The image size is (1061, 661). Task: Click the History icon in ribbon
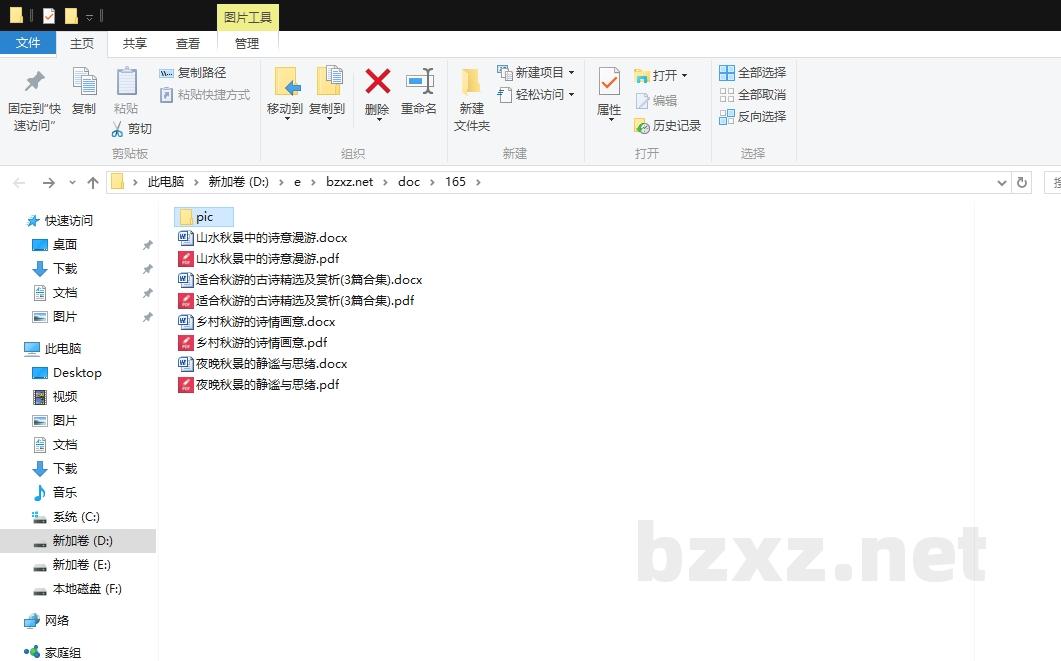click(642, 126)
